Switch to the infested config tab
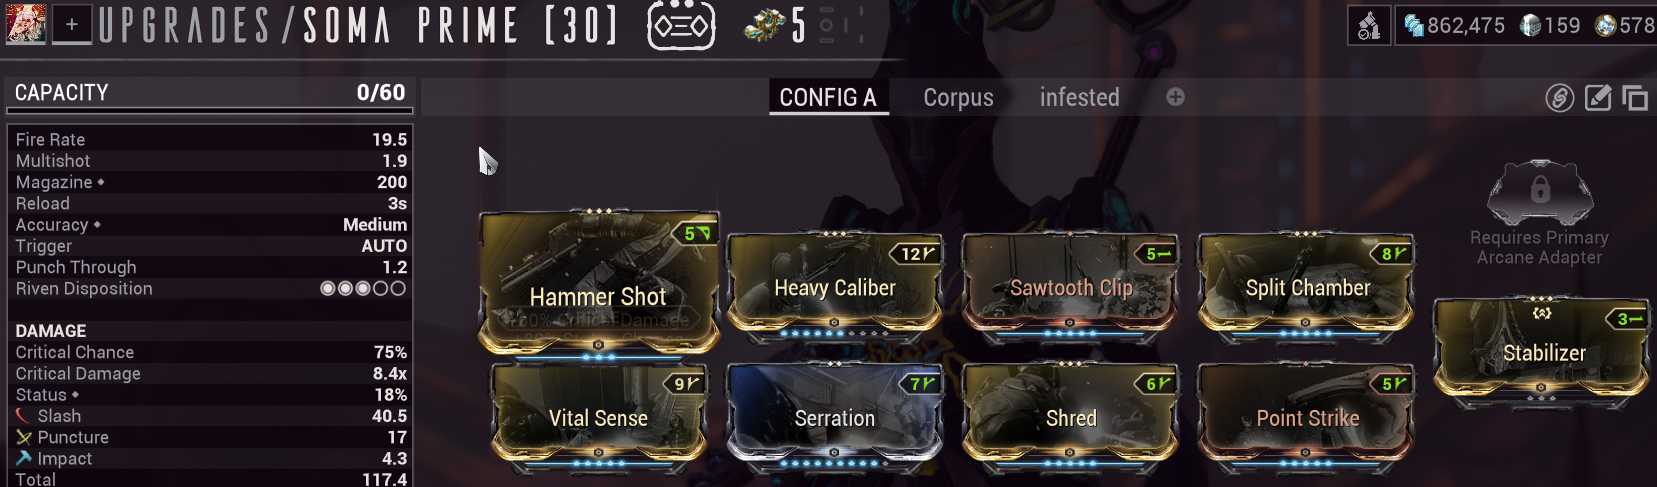Image resolution: width=1657 pixels, height=487 pixels. tap(1079, 97)
